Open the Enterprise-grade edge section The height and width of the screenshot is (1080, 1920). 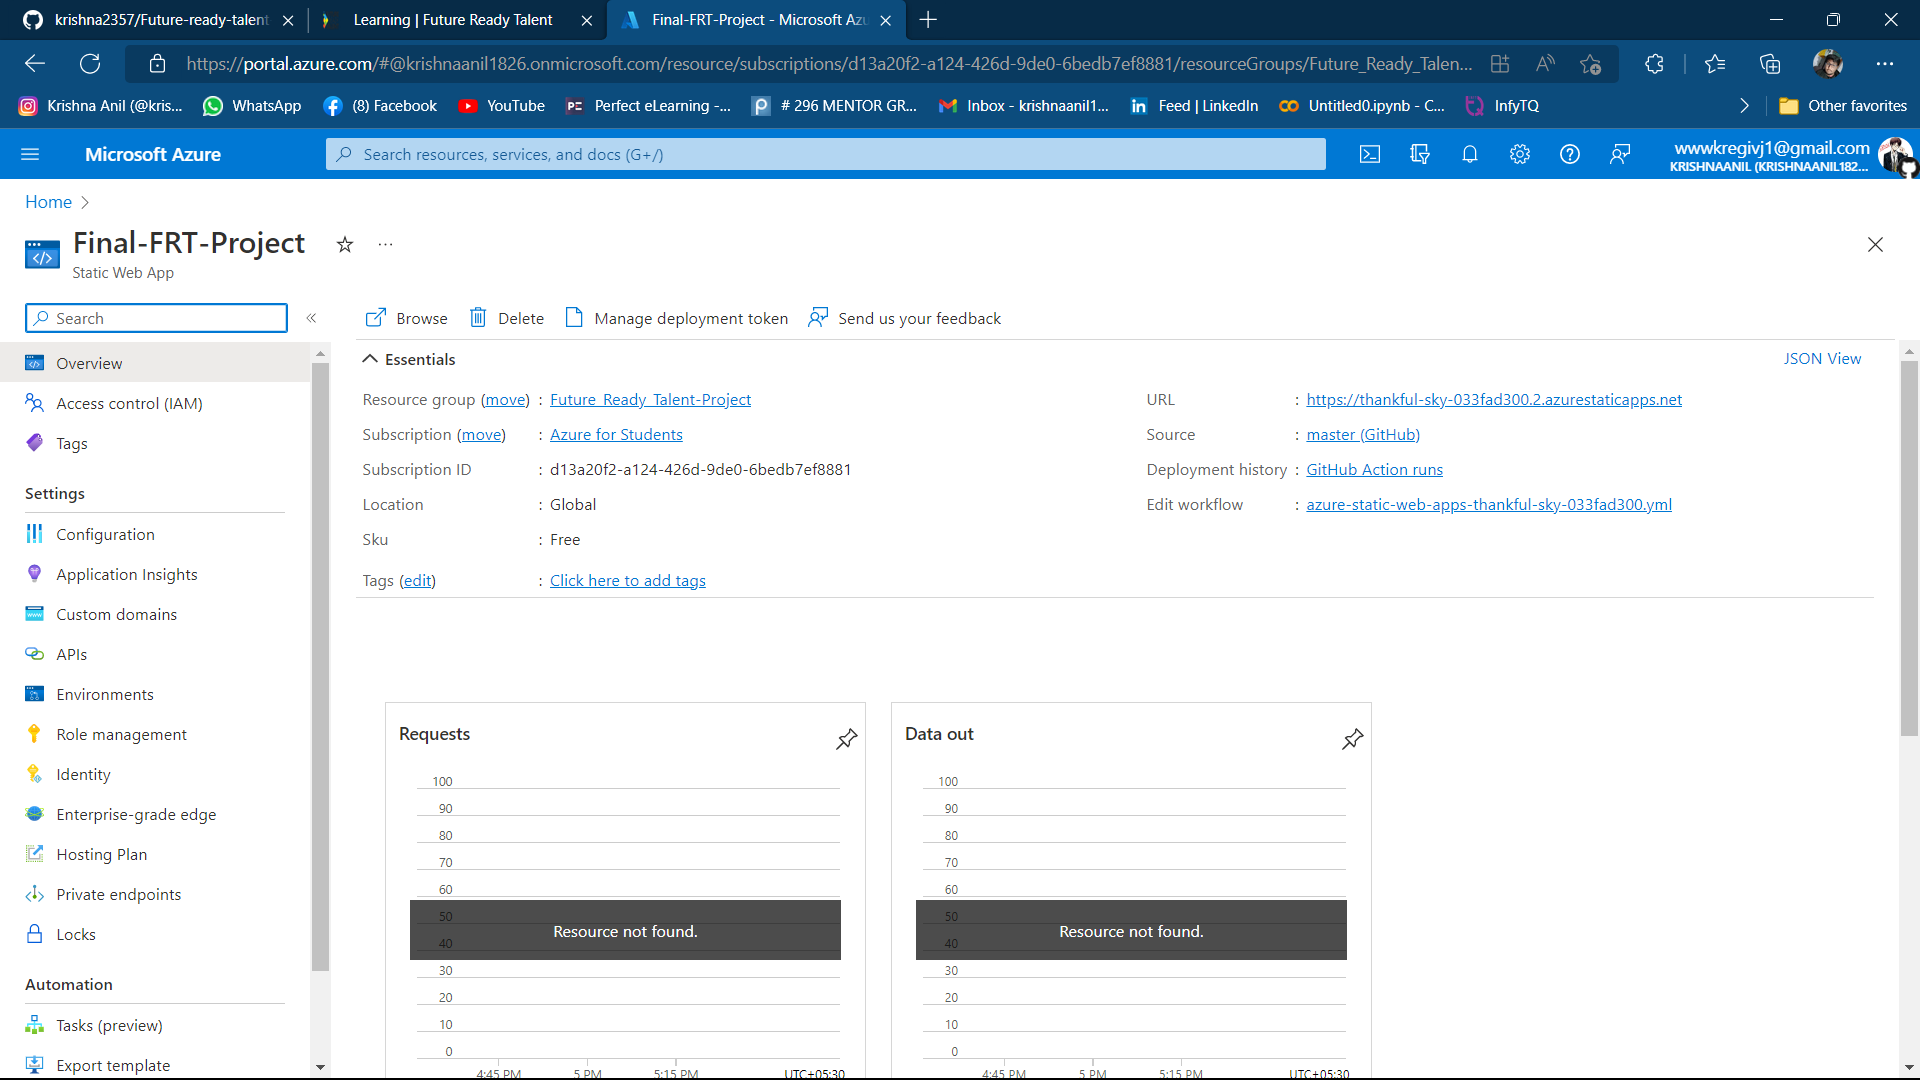coord(136,814)
